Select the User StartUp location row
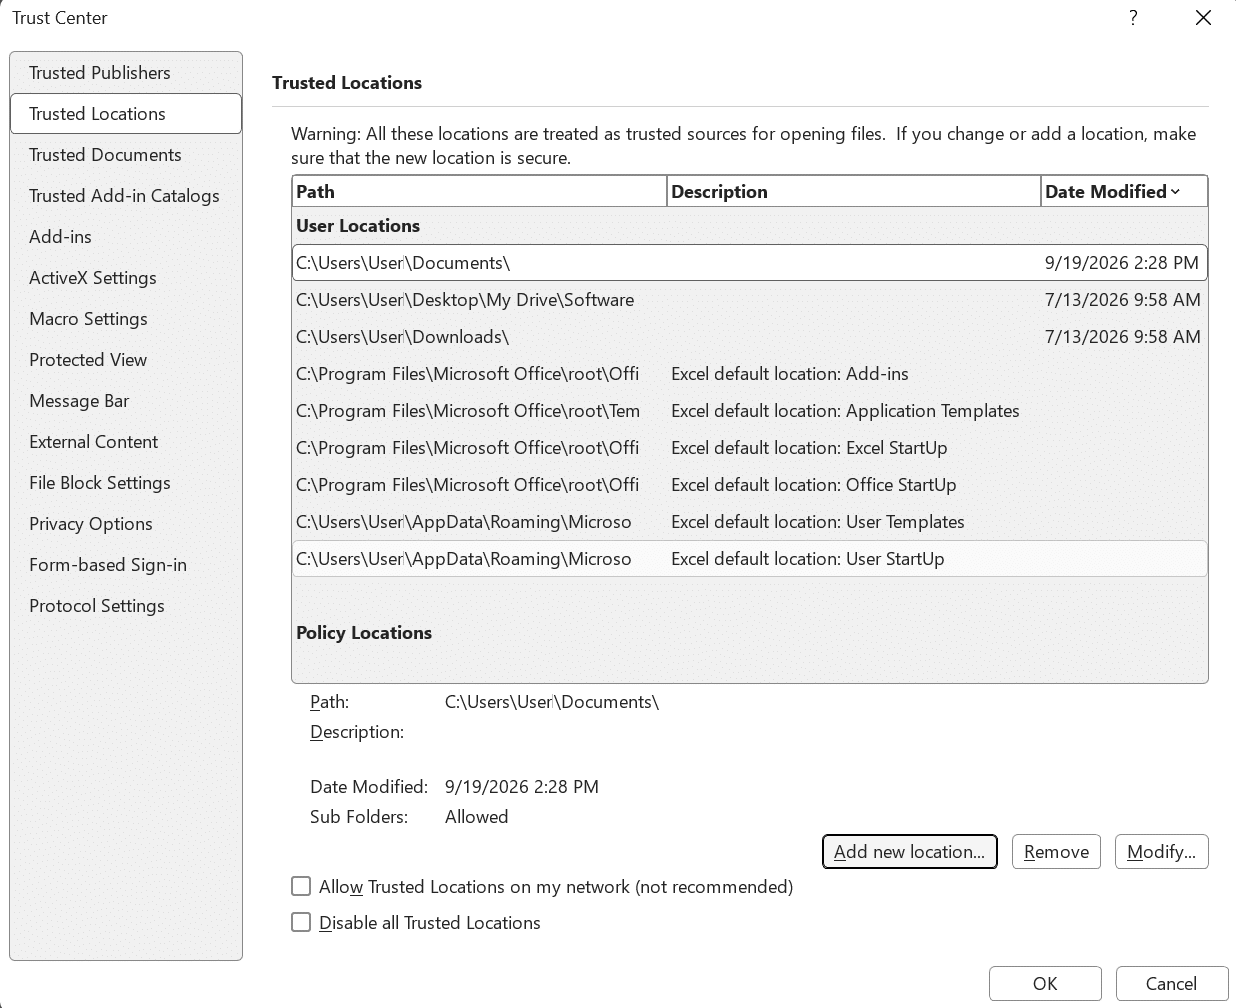Image resolution: width=1236 pixels, height=1008 pixels. click(x=750, y=559)
